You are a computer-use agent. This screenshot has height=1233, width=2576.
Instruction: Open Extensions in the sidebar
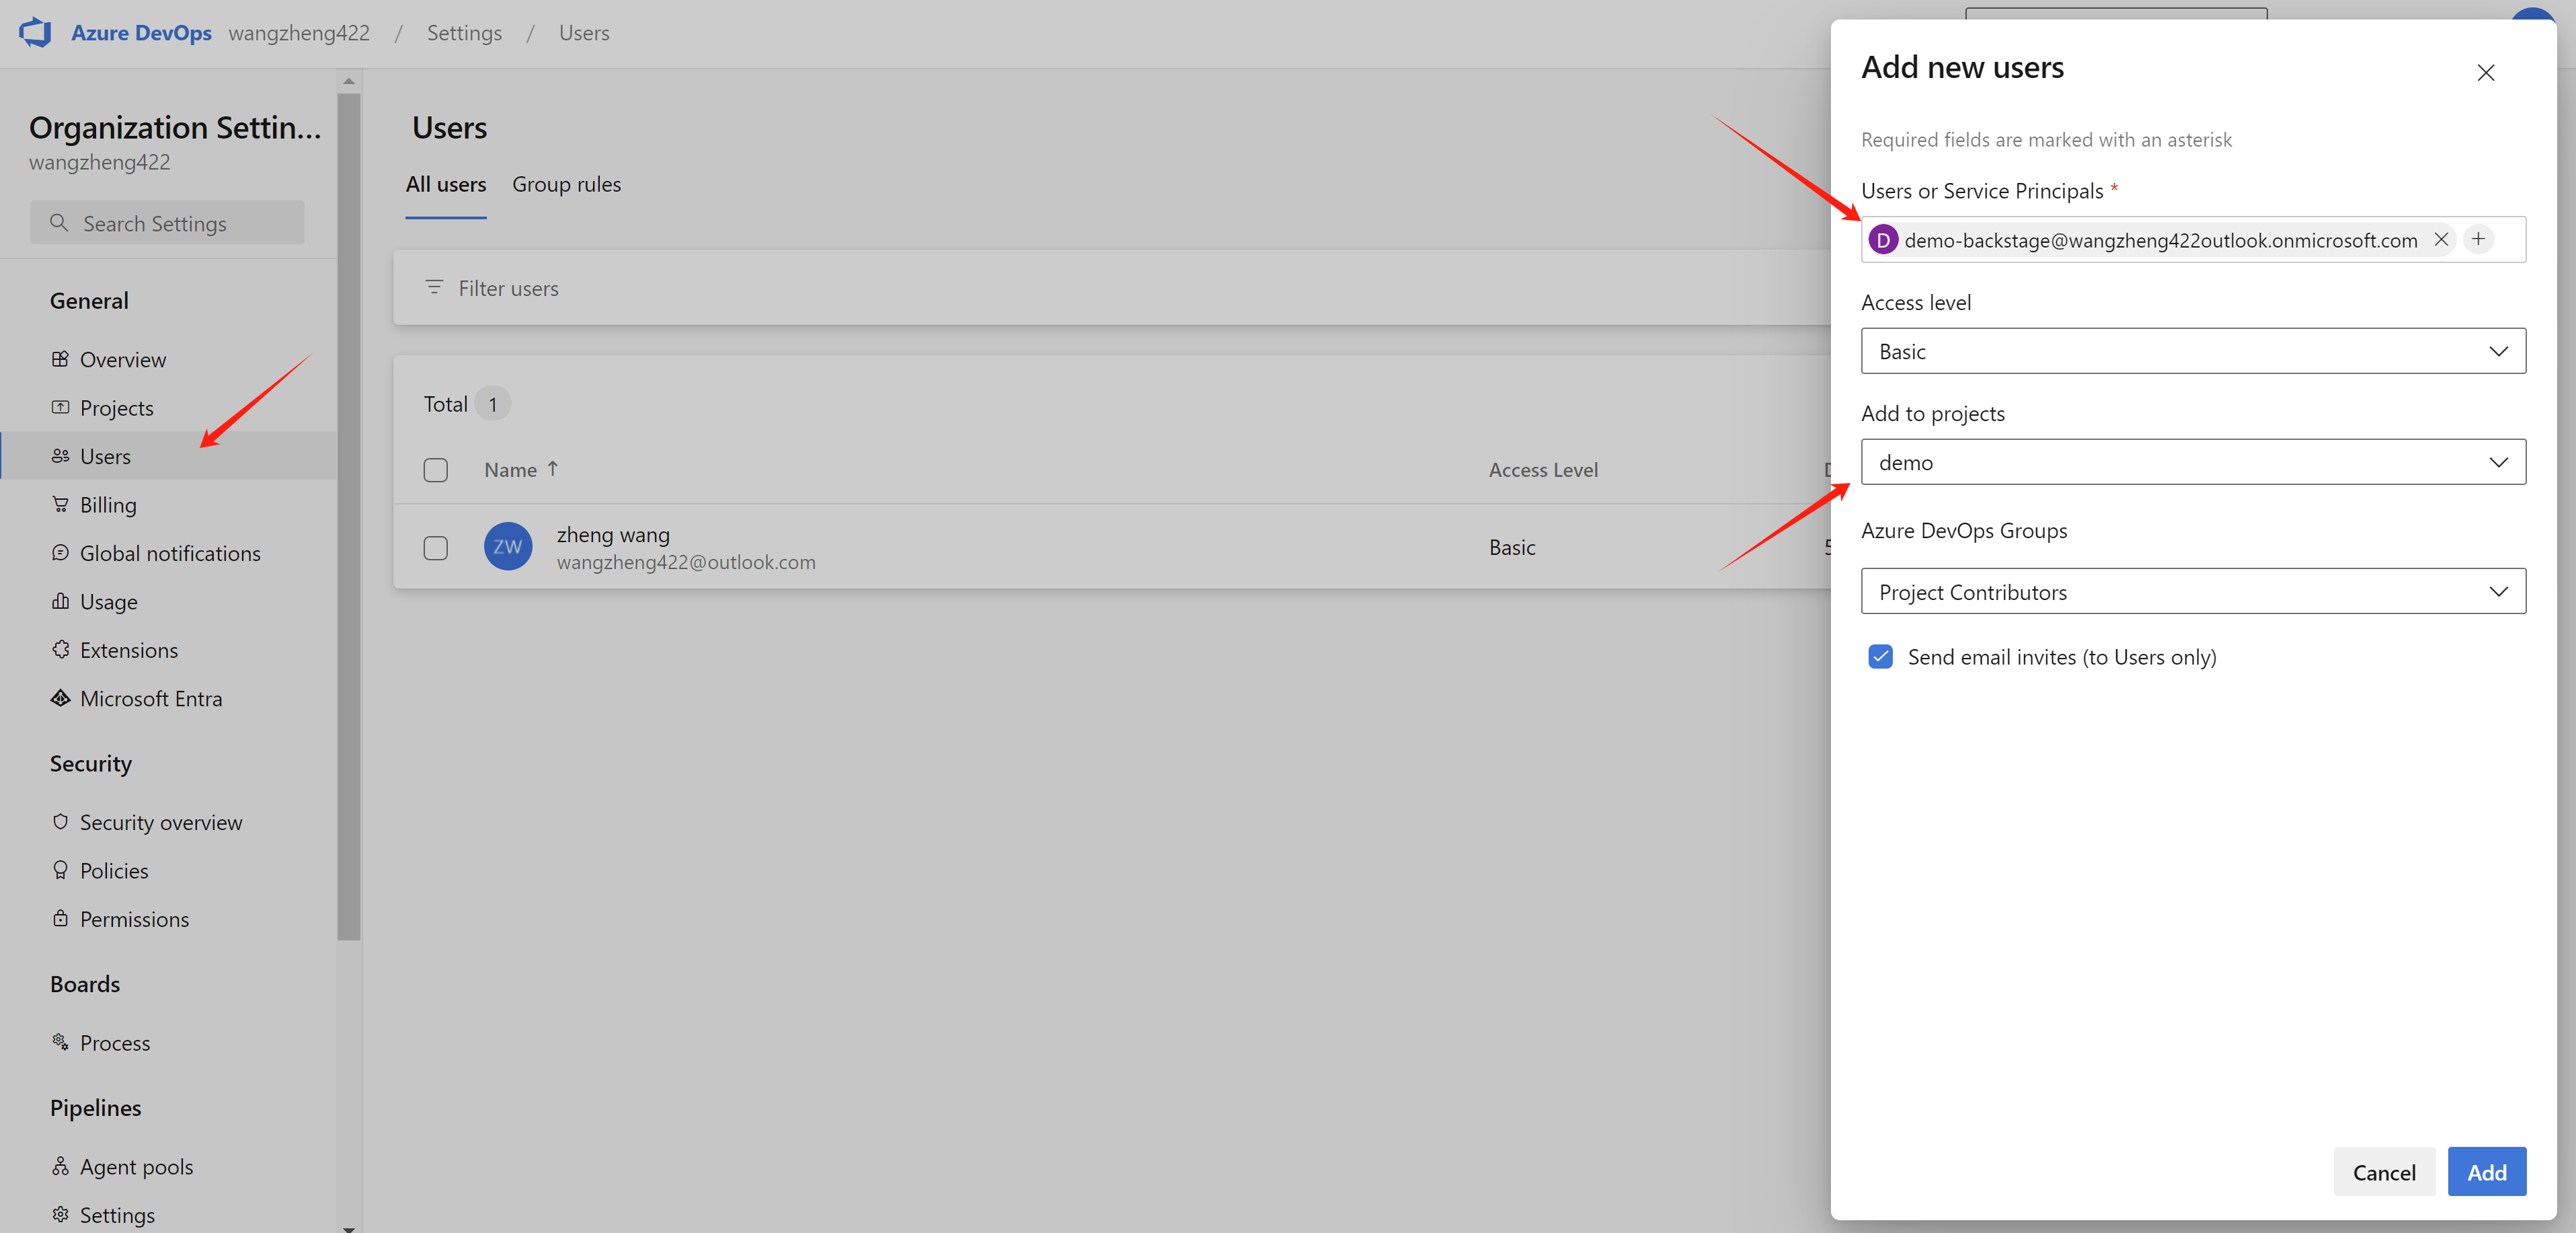click(128, 651)
